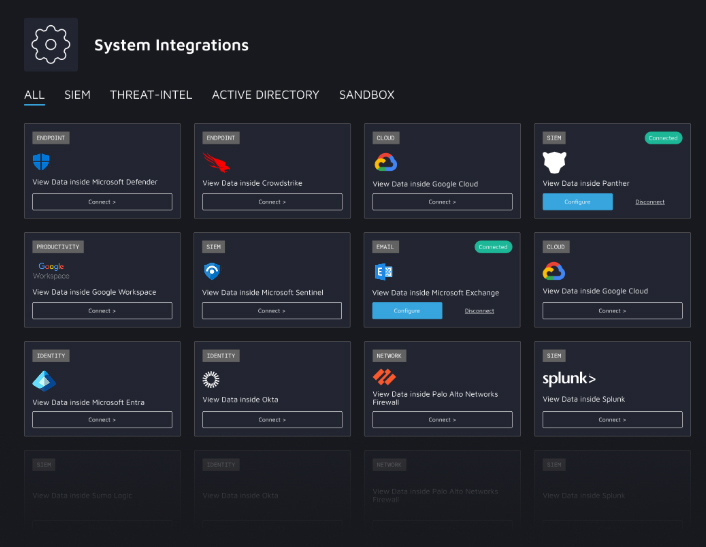Viewport: 706px width, 547px height.
Task: Configure the Panther integration
Action: click(x=578, y=202)
